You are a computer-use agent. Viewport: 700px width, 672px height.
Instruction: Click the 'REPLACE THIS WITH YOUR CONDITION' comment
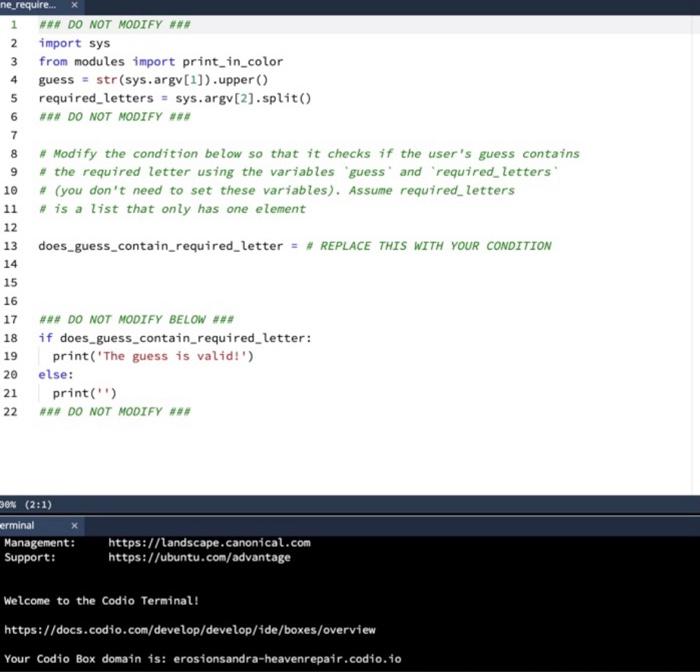429,246
